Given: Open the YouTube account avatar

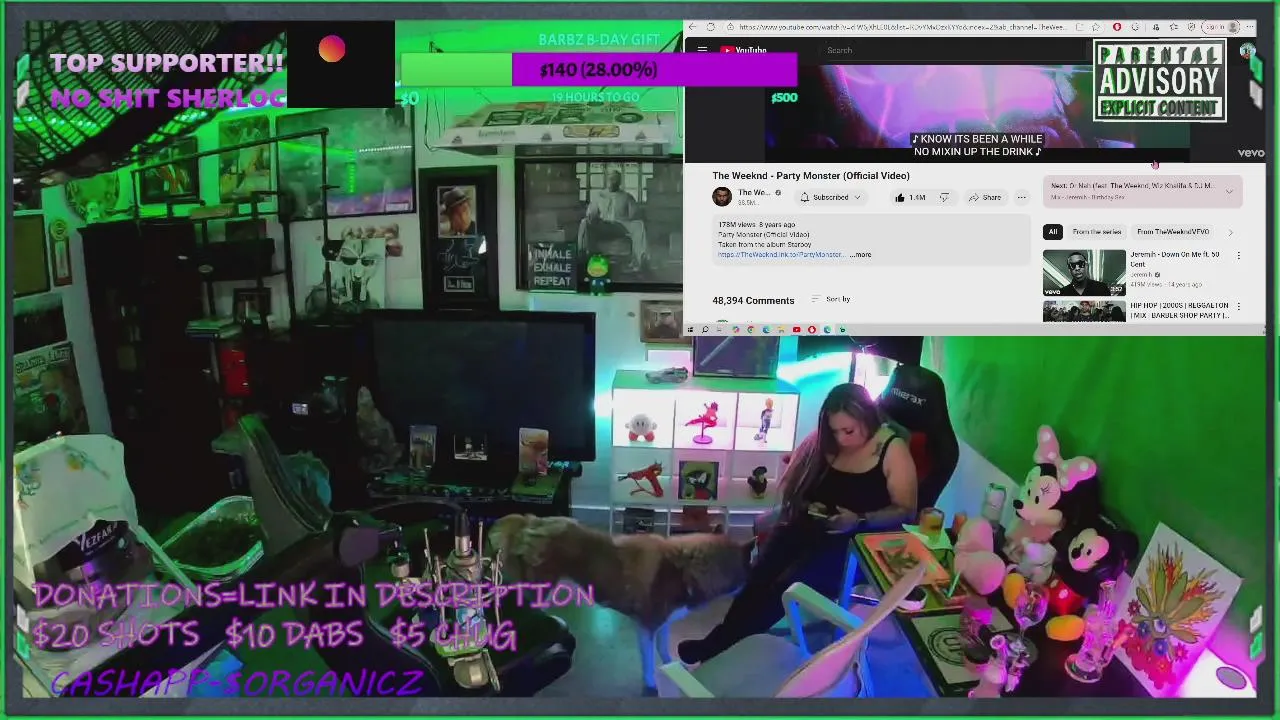Looking at the screenshot, I should pos(1246,51).
